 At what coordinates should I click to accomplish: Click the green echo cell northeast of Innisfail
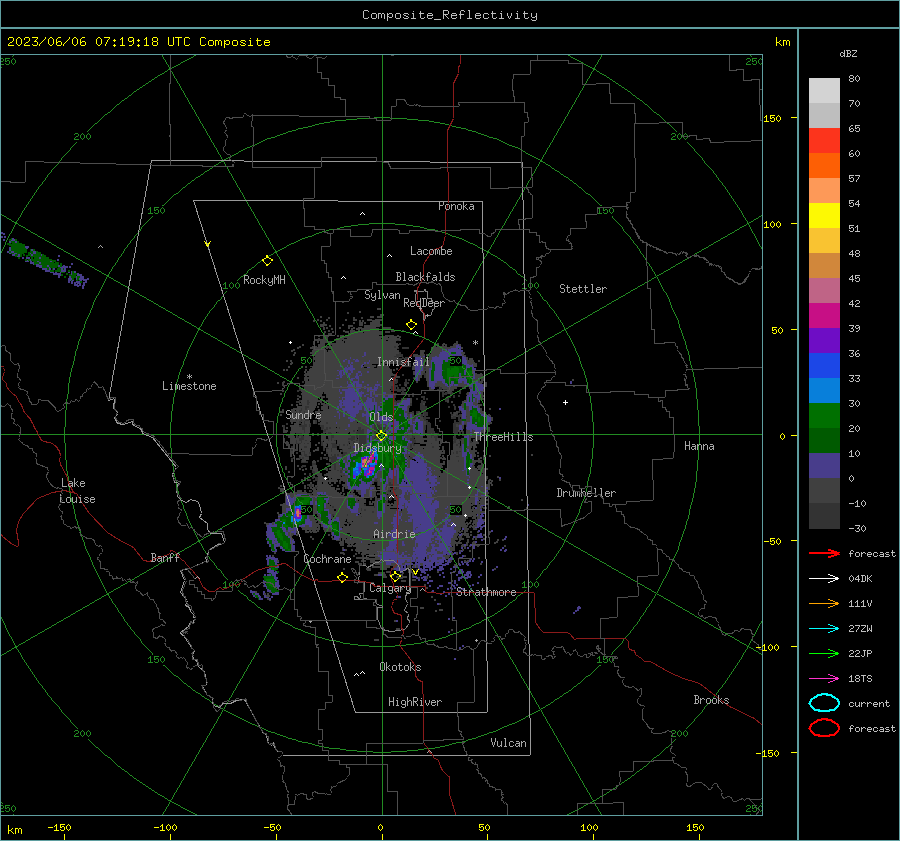[453, 370]
